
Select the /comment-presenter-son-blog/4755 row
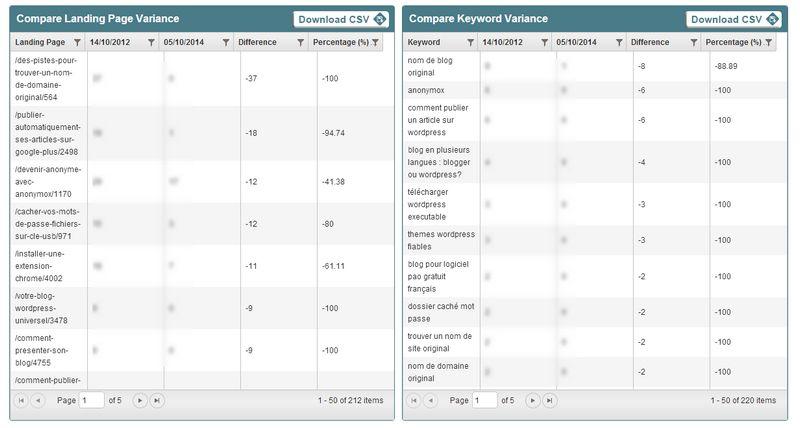[202, 350]
